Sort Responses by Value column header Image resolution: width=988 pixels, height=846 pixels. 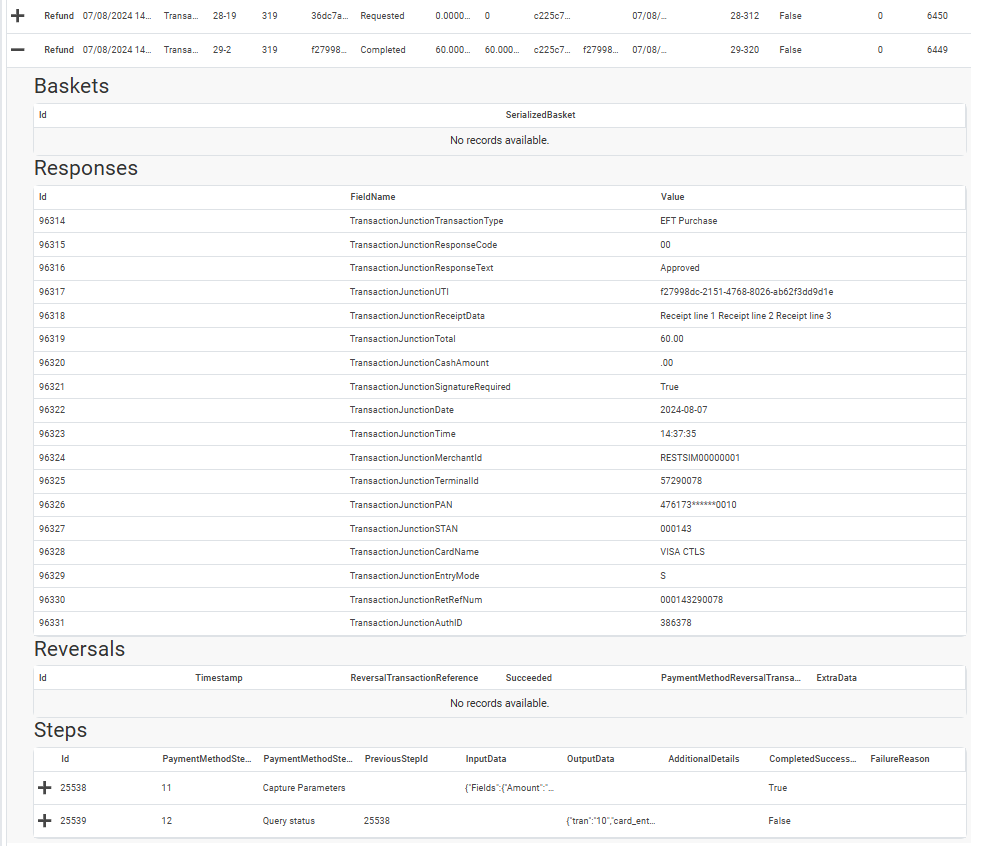(672, 197)
